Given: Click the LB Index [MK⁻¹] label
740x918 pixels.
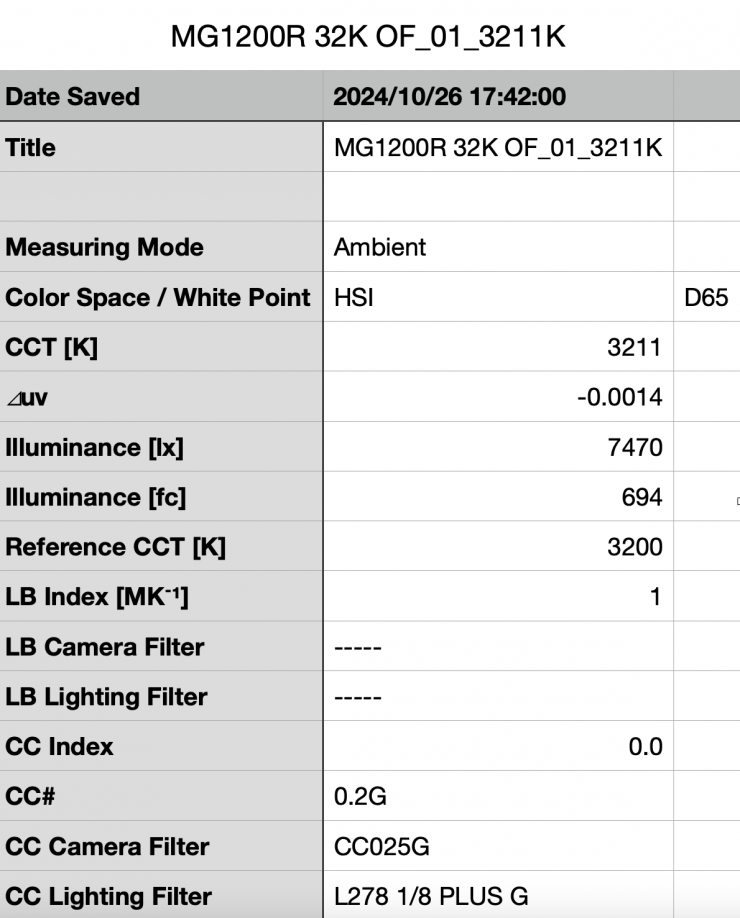Looking at the screenshot, I should pos(97,597).
